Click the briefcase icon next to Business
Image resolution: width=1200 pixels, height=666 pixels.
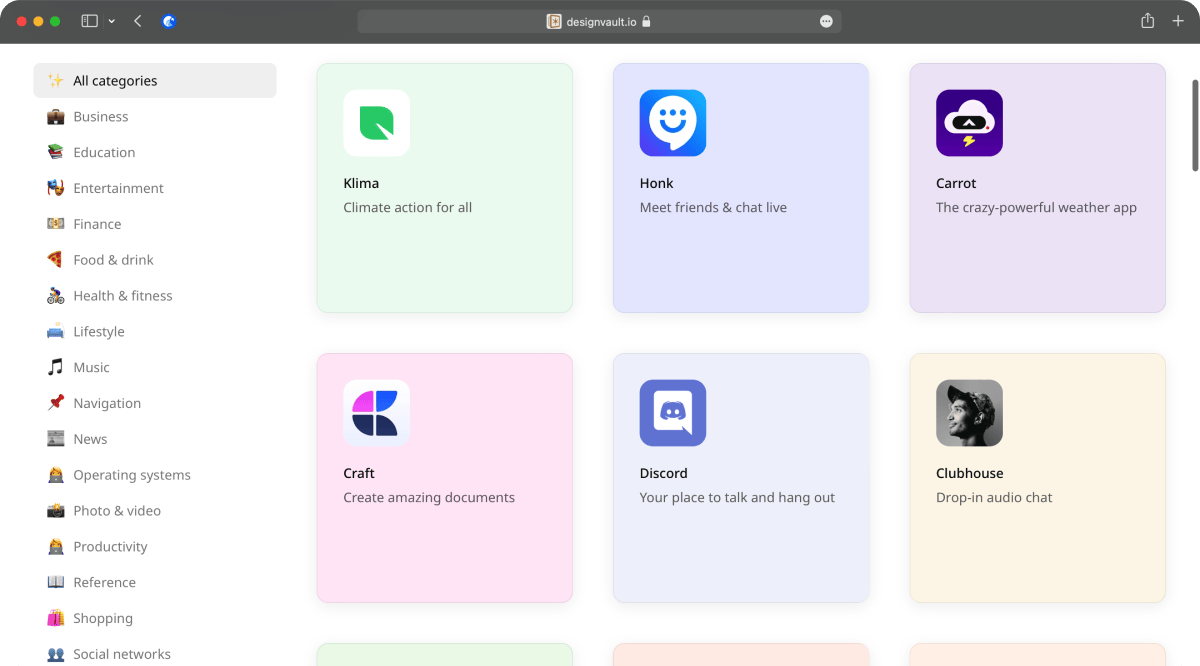coord(56,117)
